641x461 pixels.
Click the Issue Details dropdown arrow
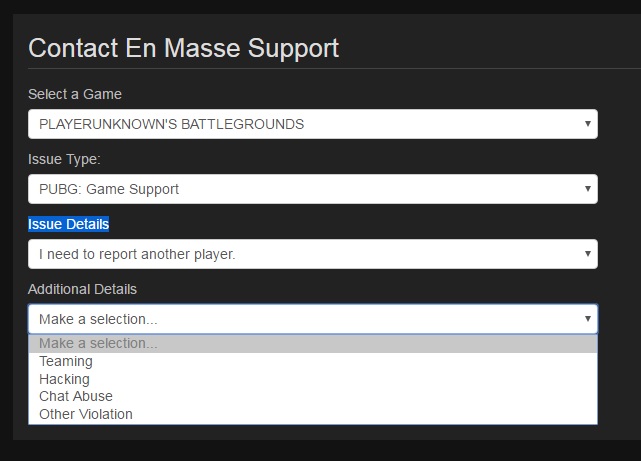(x=587, y=254)
